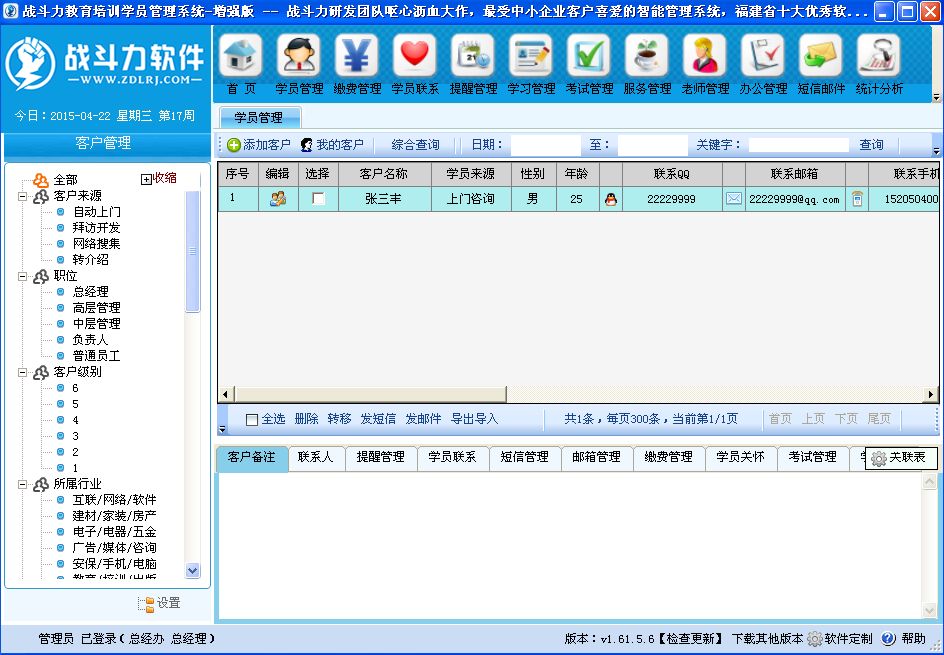The width and height of the screenshot is (944, 655).
Task: Show 我的客户 list
Action: coord(332,145)
